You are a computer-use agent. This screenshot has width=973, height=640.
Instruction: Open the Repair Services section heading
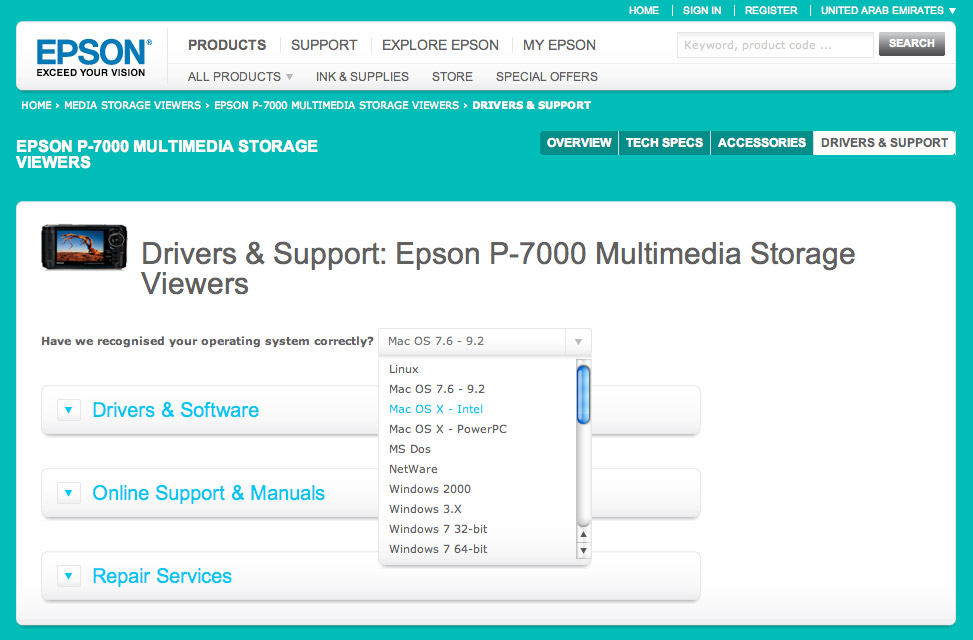pyautogui.click(x=162, y=576)
